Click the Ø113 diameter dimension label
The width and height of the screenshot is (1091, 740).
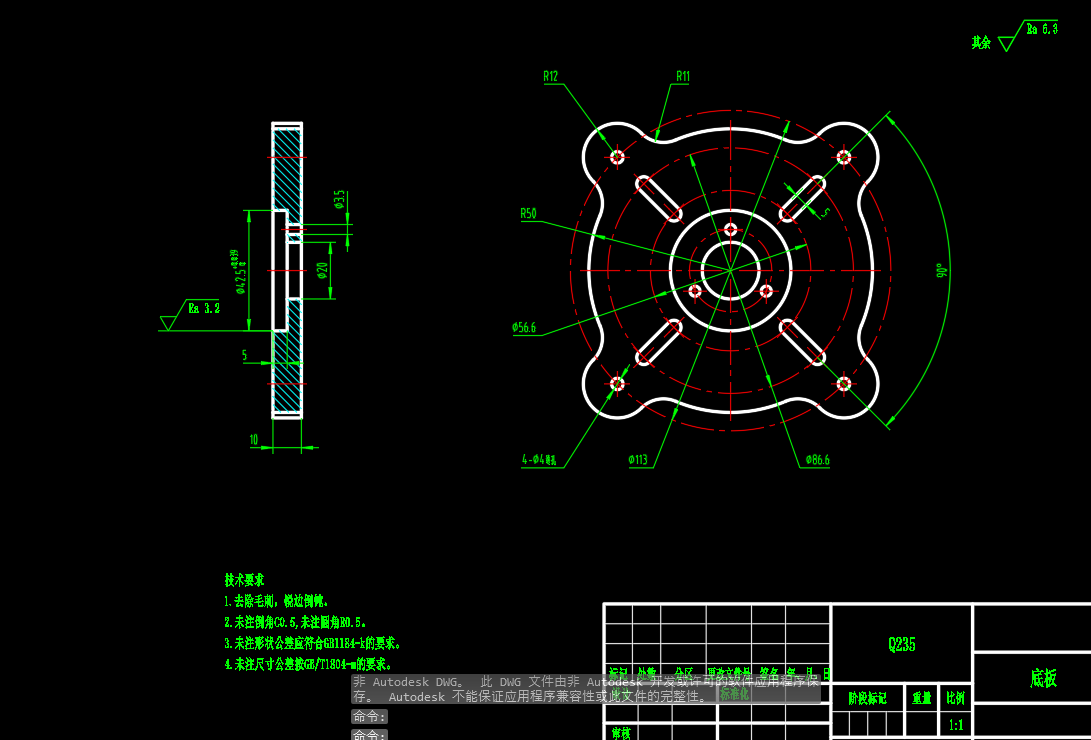pyautogui.click(x=637, y=460)
